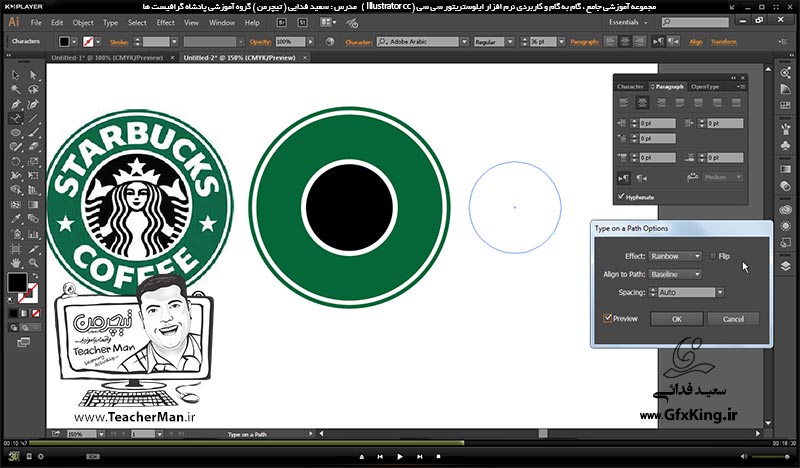
Task: Select the Line Segment tool
Action: (34, 118)
